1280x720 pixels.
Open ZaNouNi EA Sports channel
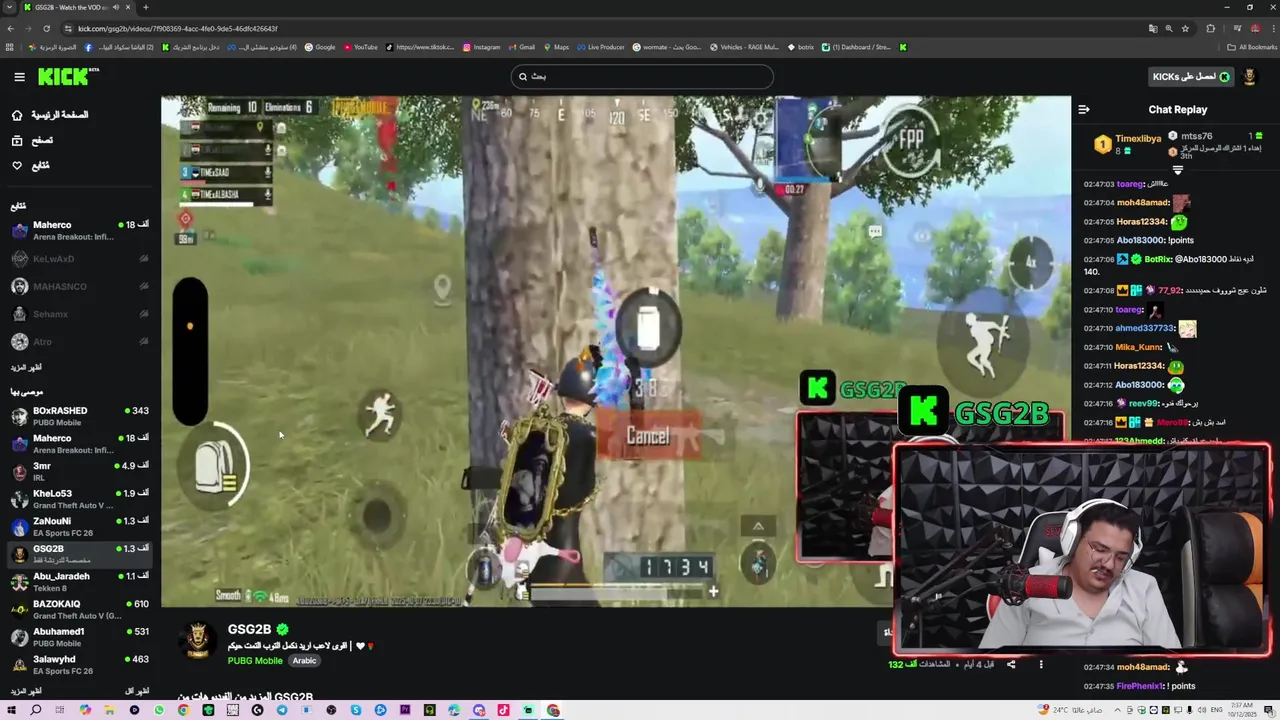click(80, 527)
